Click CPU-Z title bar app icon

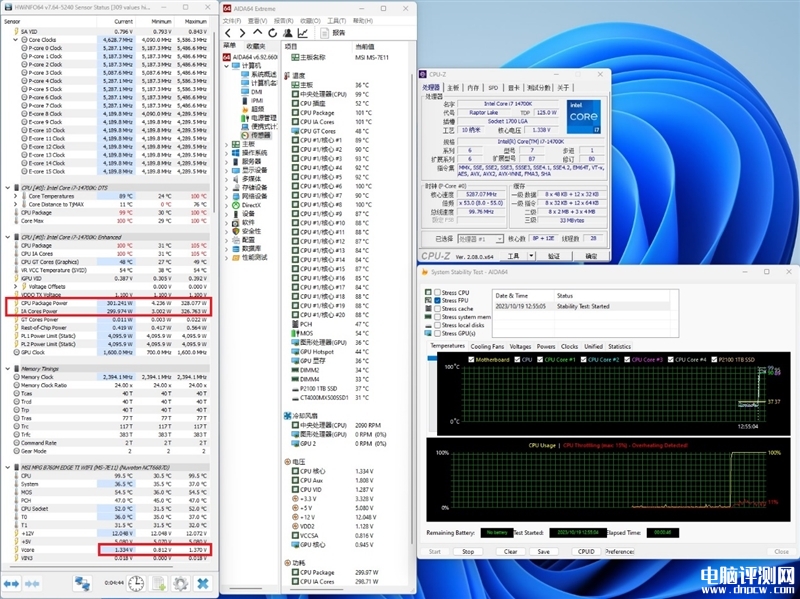[422, 74]
